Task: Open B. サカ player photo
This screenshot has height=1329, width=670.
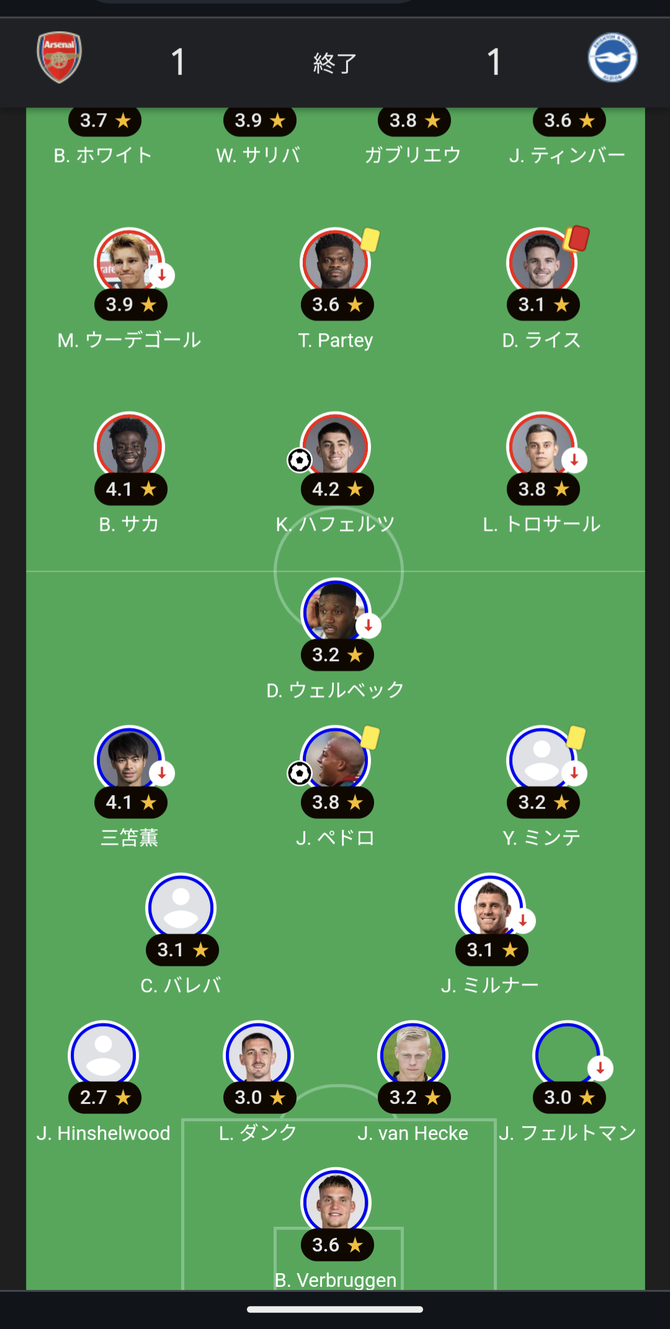Action: [129, 446]
